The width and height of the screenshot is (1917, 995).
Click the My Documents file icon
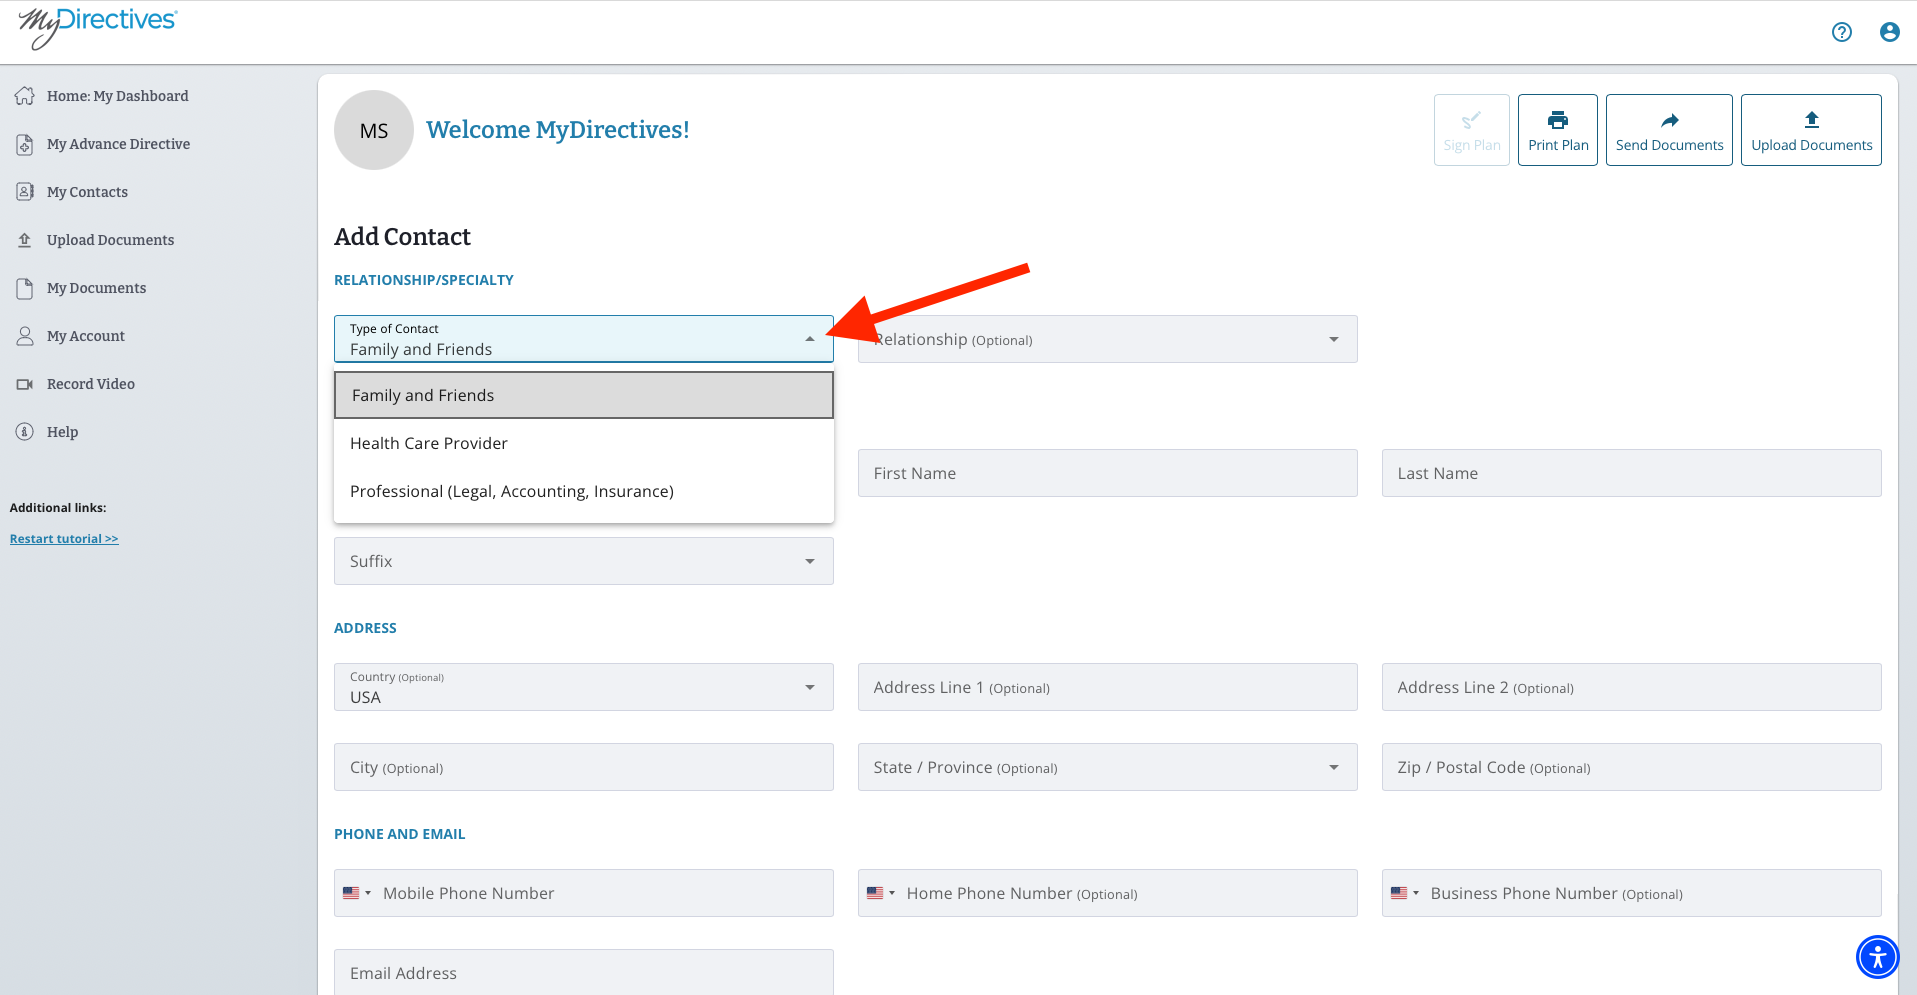point(25,288)
